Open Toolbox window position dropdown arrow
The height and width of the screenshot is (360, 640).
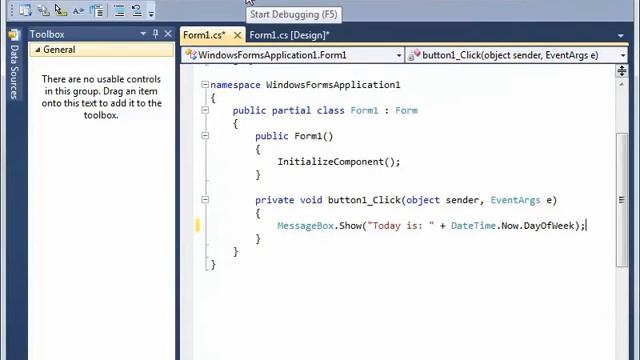(143, 34)
